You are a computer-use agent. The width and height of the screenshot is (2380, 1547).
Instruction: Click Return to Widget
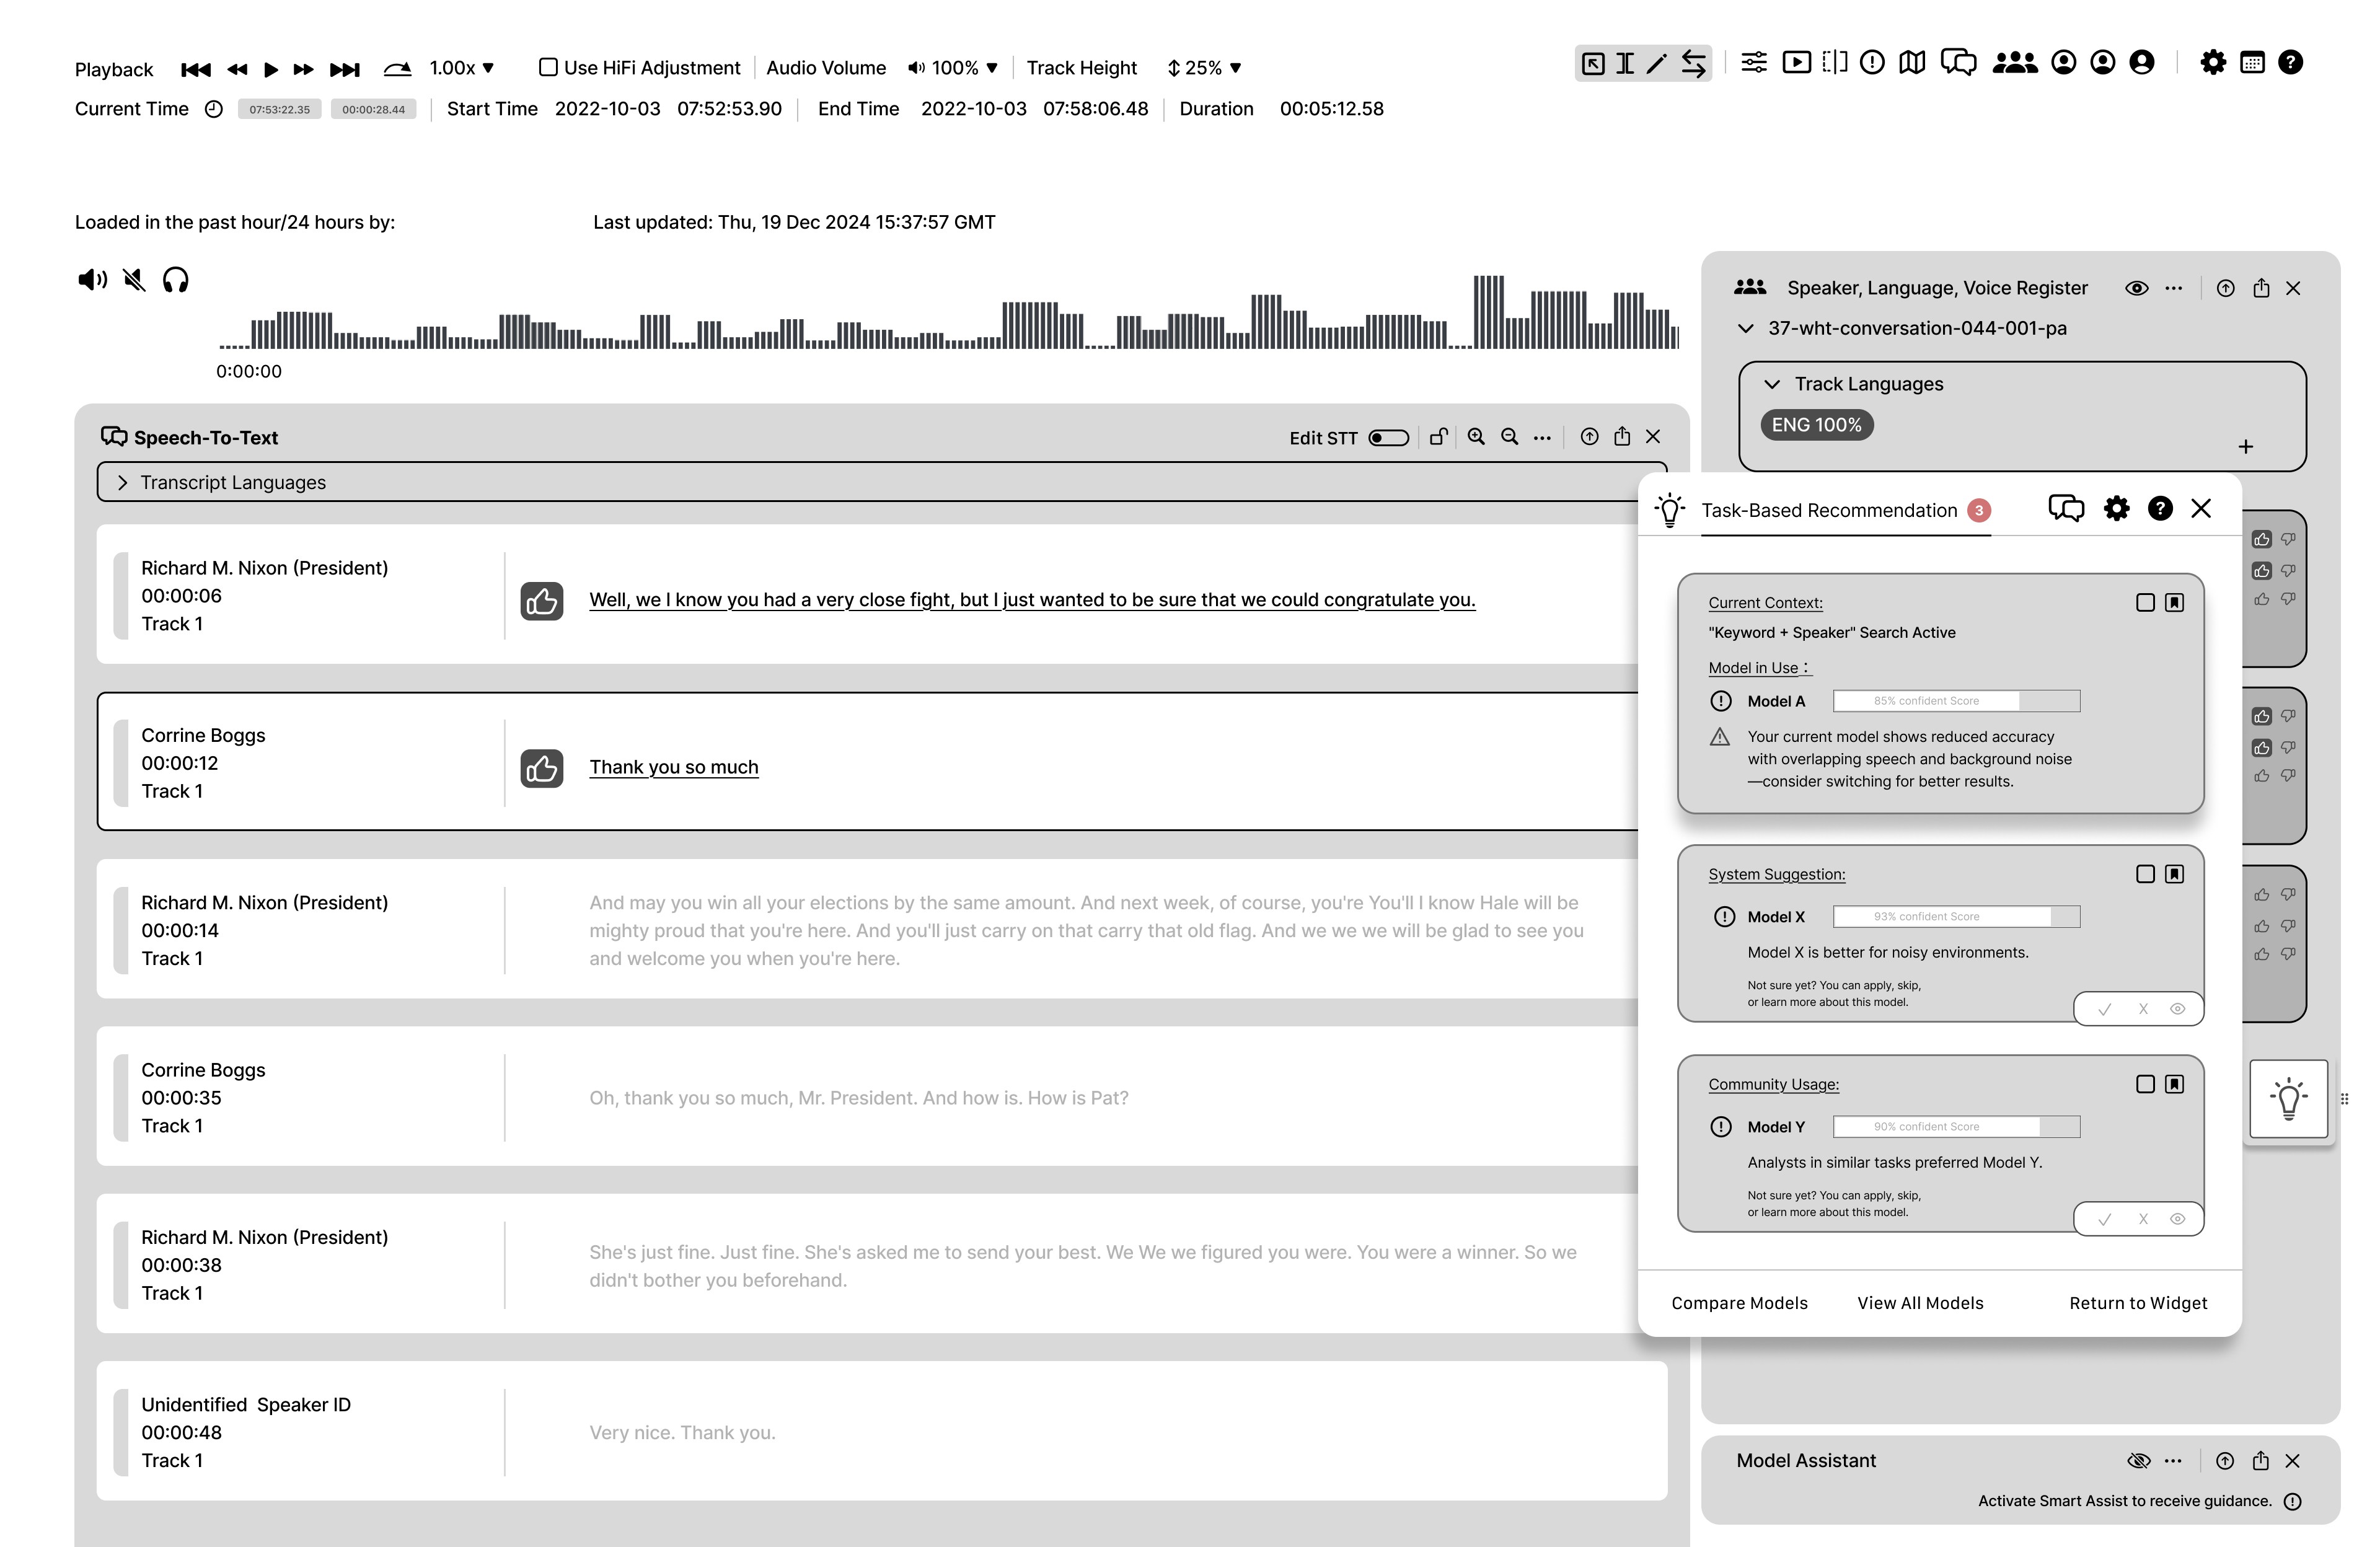click(2138, 1303)
